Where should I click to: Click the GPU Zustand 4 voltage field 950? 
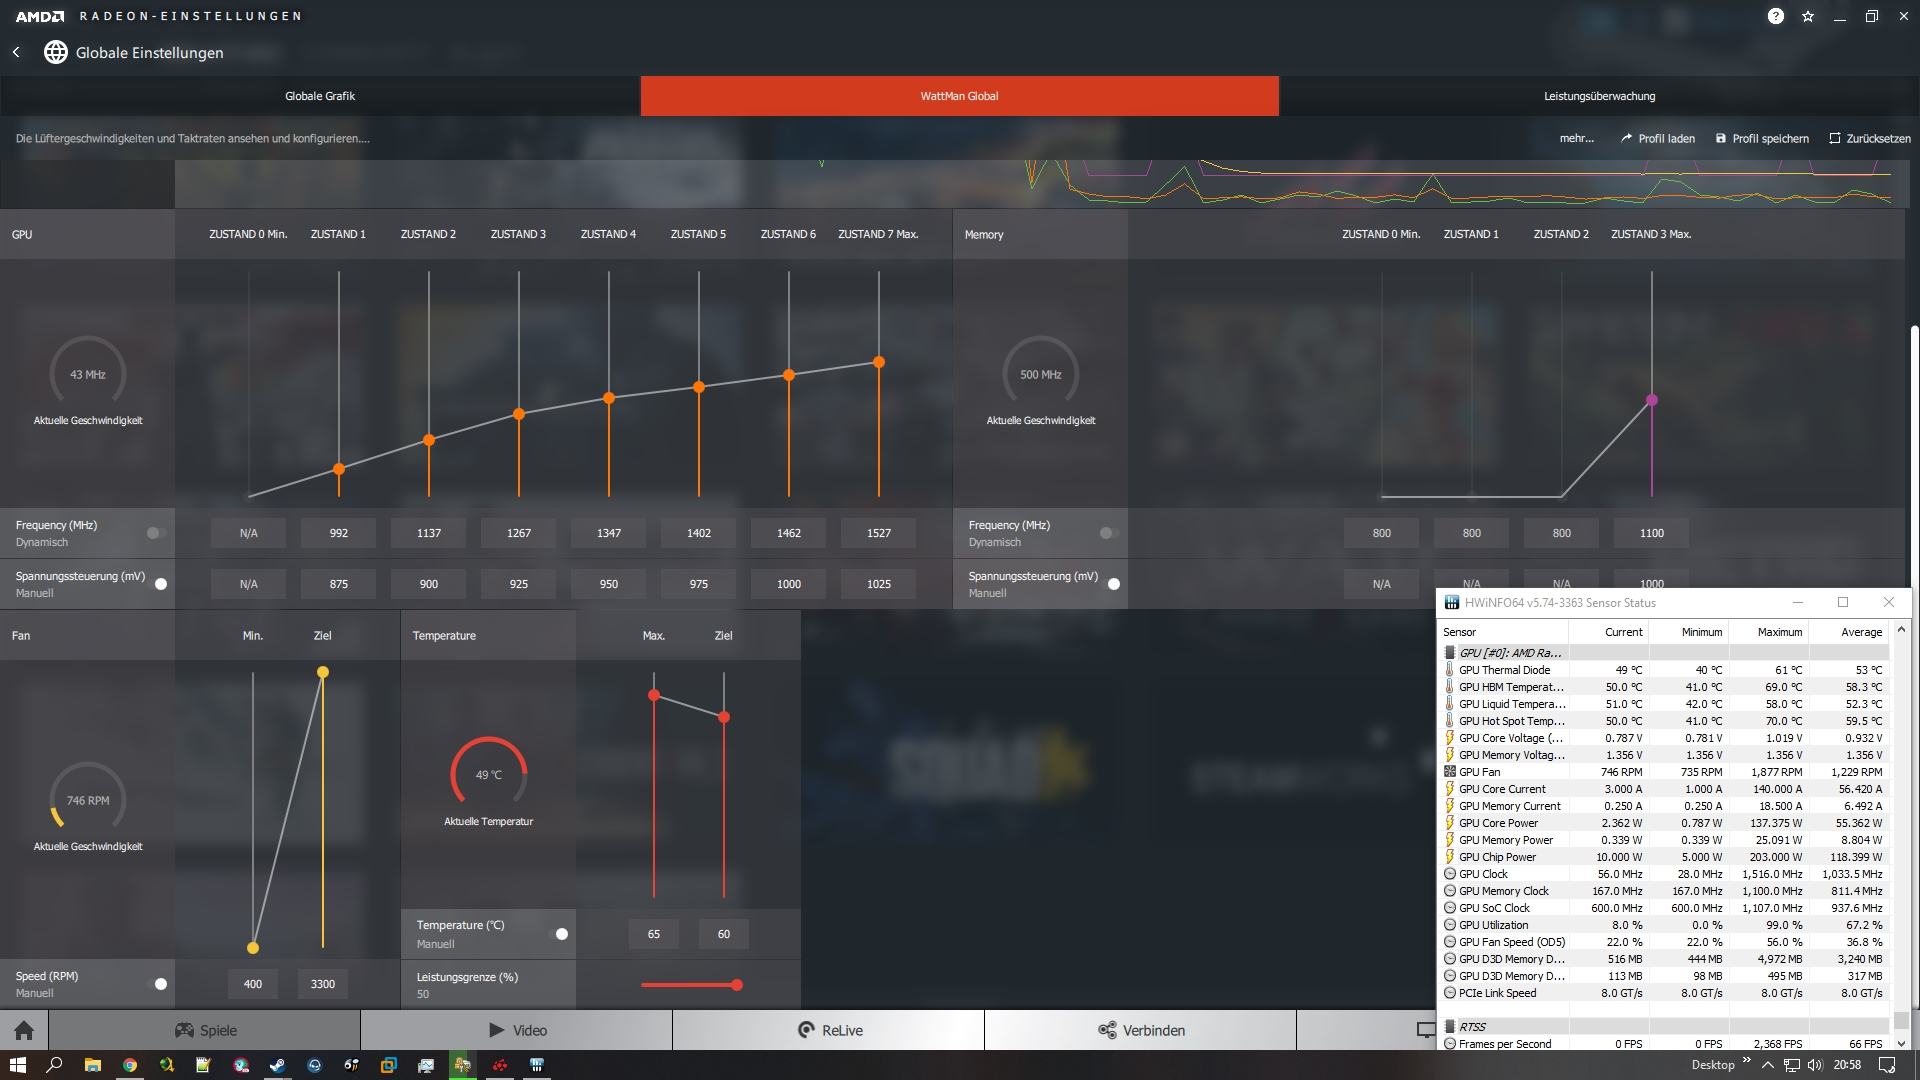(x=609, y=584)
